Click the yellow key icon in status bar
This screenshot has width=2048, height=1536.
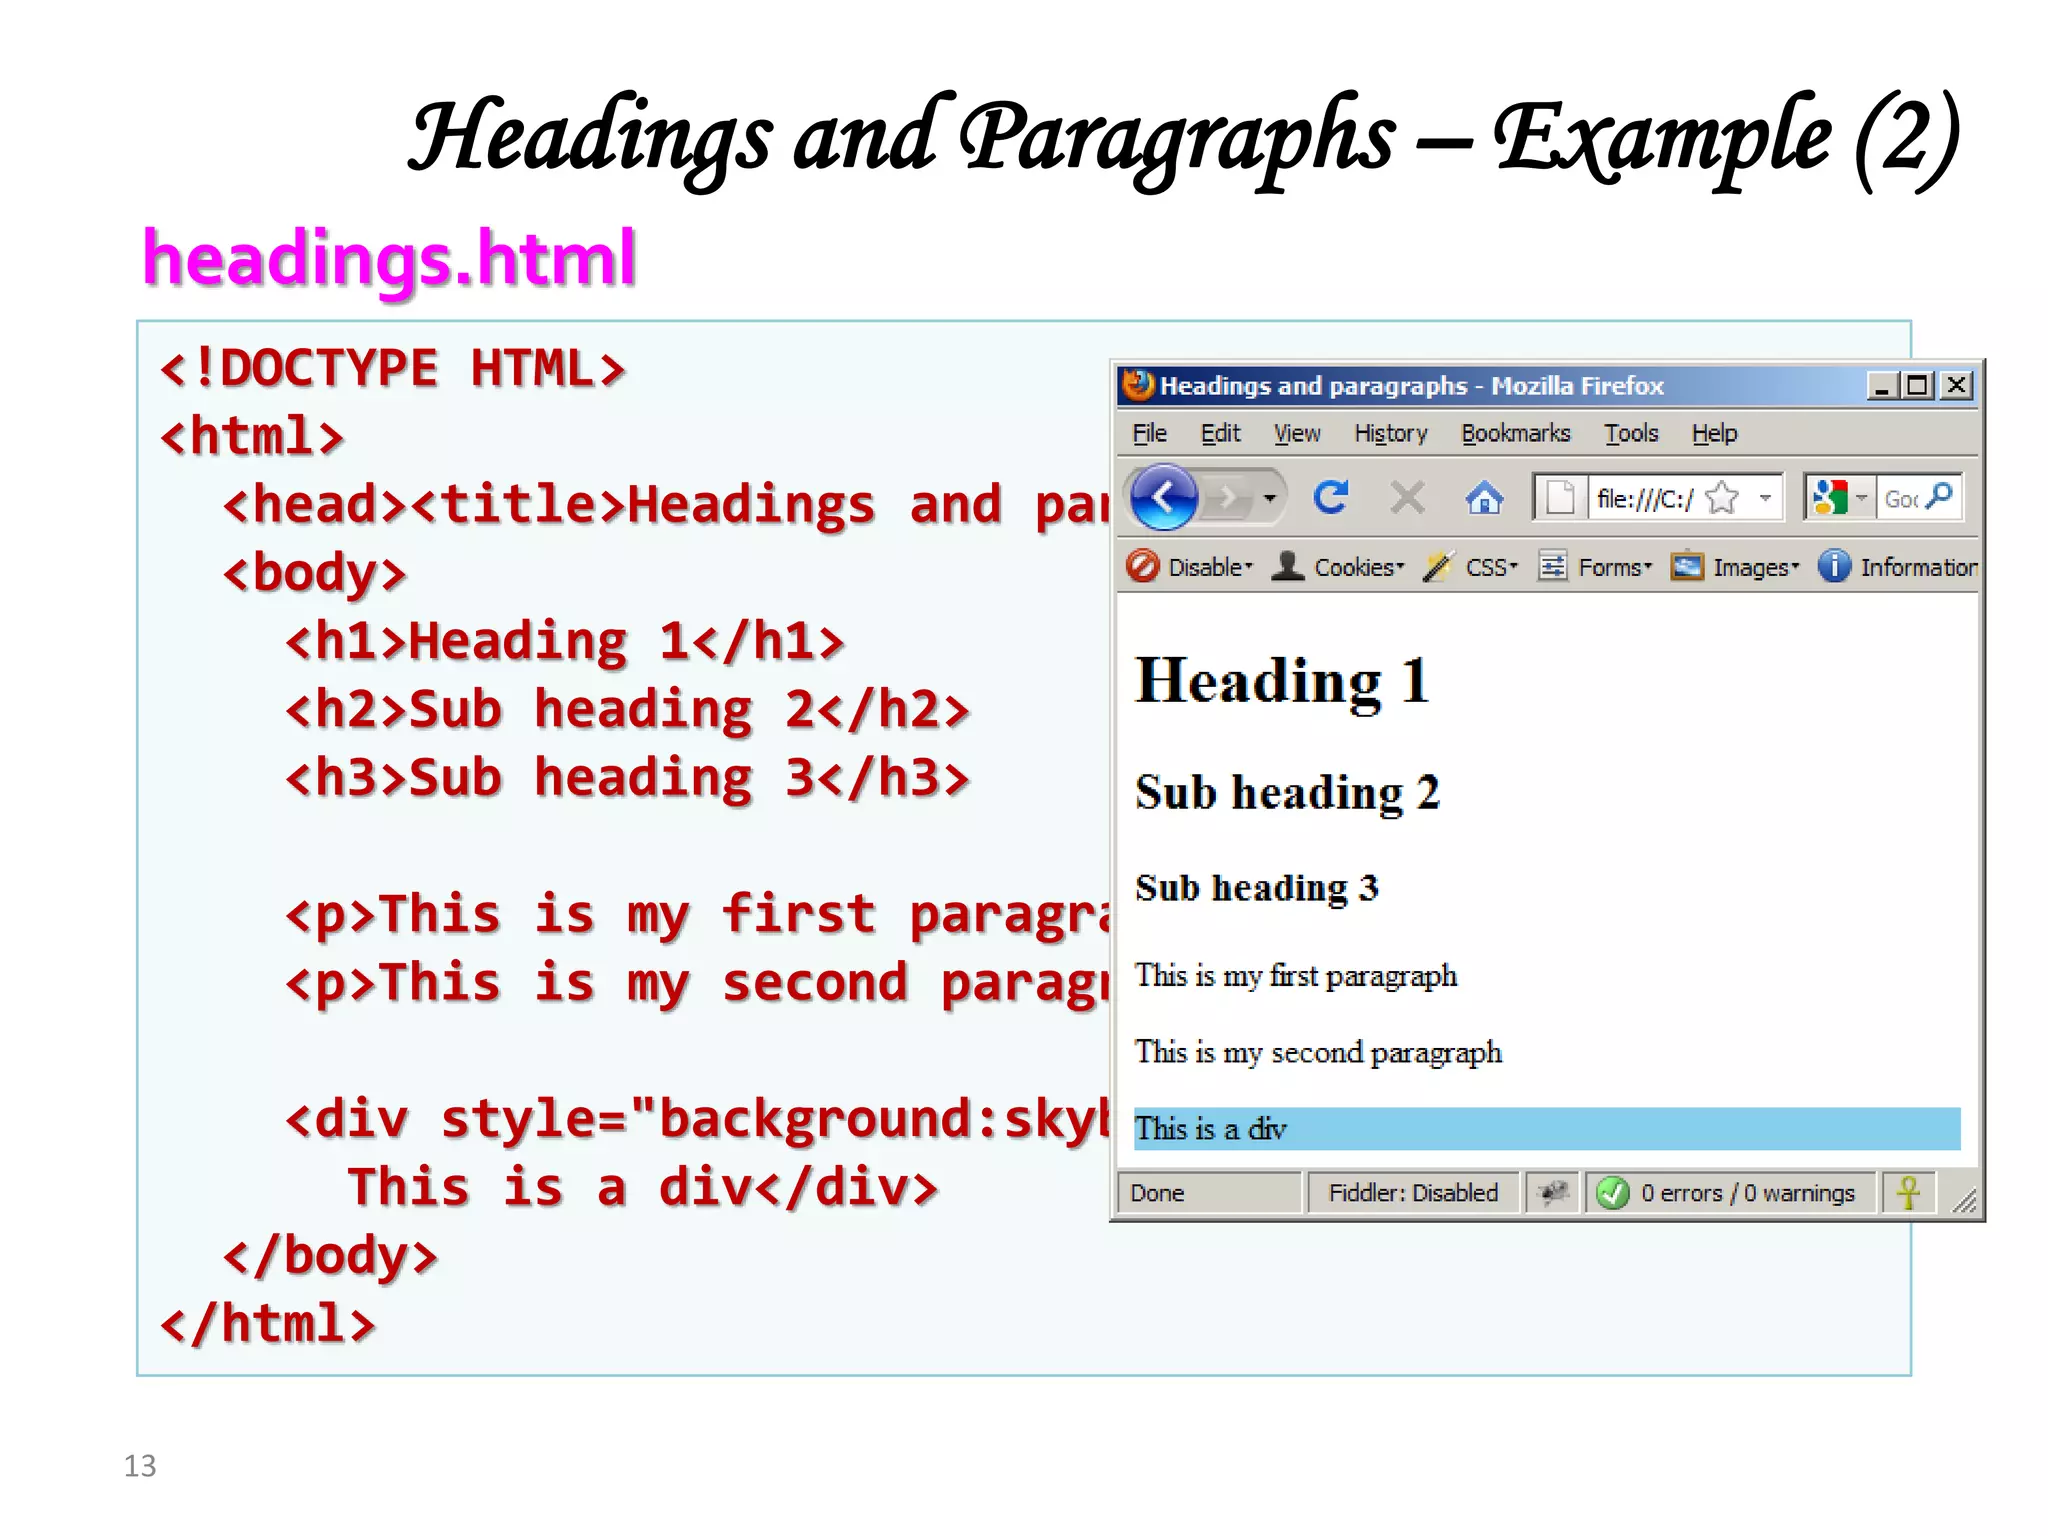[x=1908, y=1192]
